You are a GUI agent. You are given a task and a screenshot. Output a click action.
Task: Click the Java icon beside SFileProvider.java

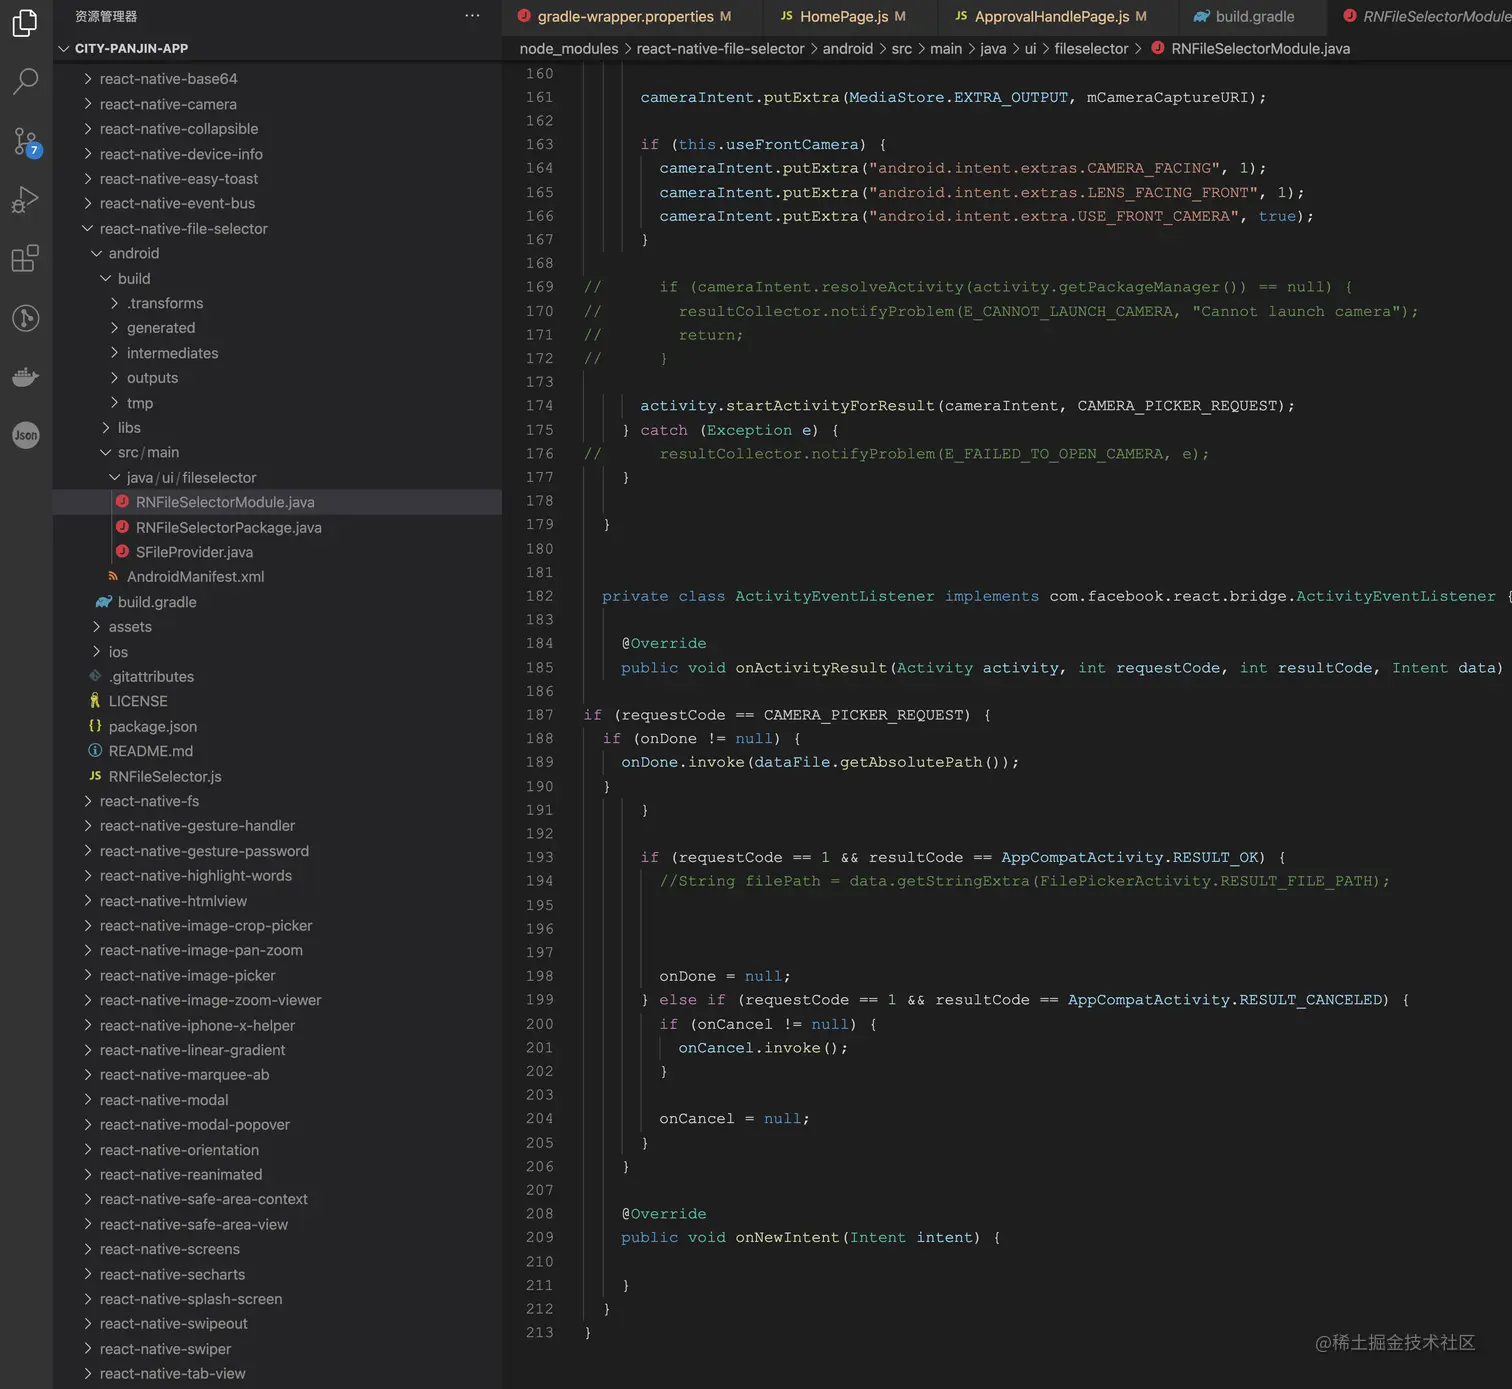[122, 552]
